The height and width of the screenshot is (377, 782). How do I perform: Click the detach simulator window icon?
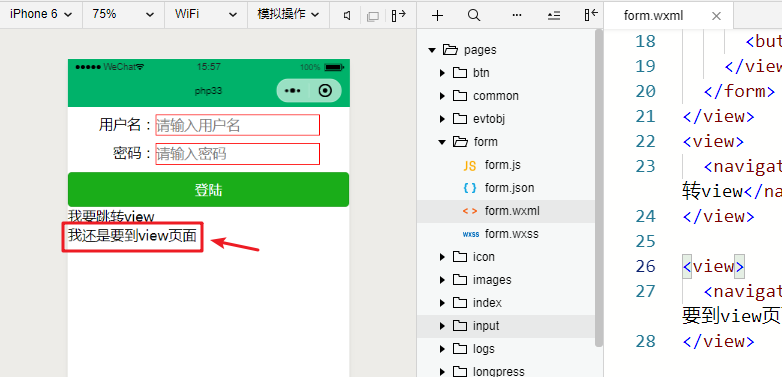(x=373, y=16)
